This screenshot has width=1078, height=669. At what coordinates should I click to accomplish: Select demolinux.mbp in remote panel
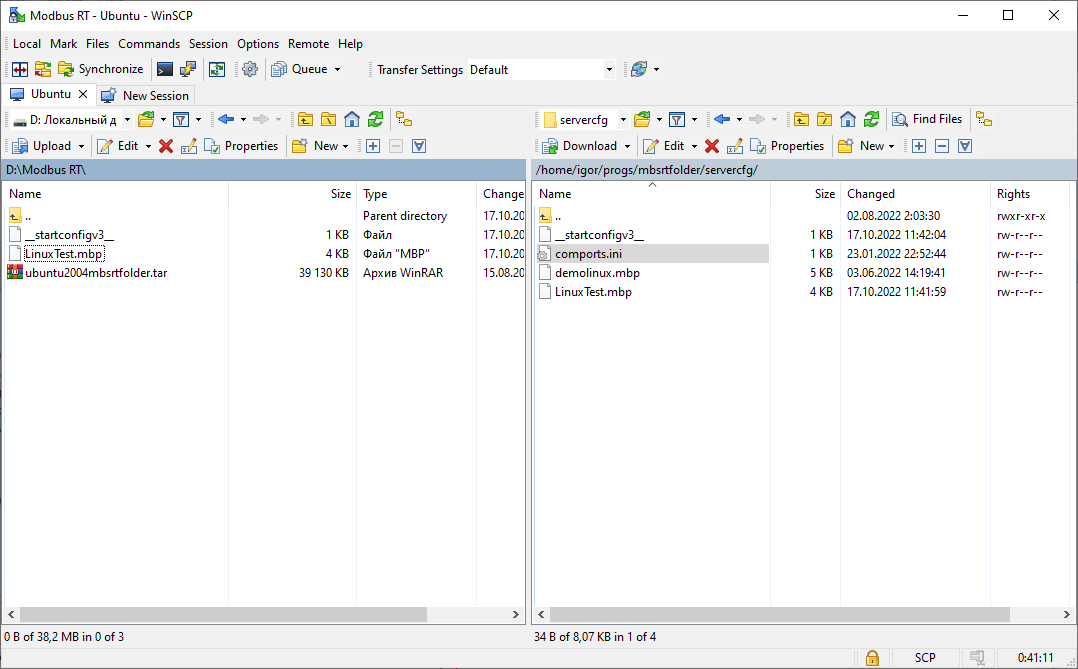coord(597,273)
